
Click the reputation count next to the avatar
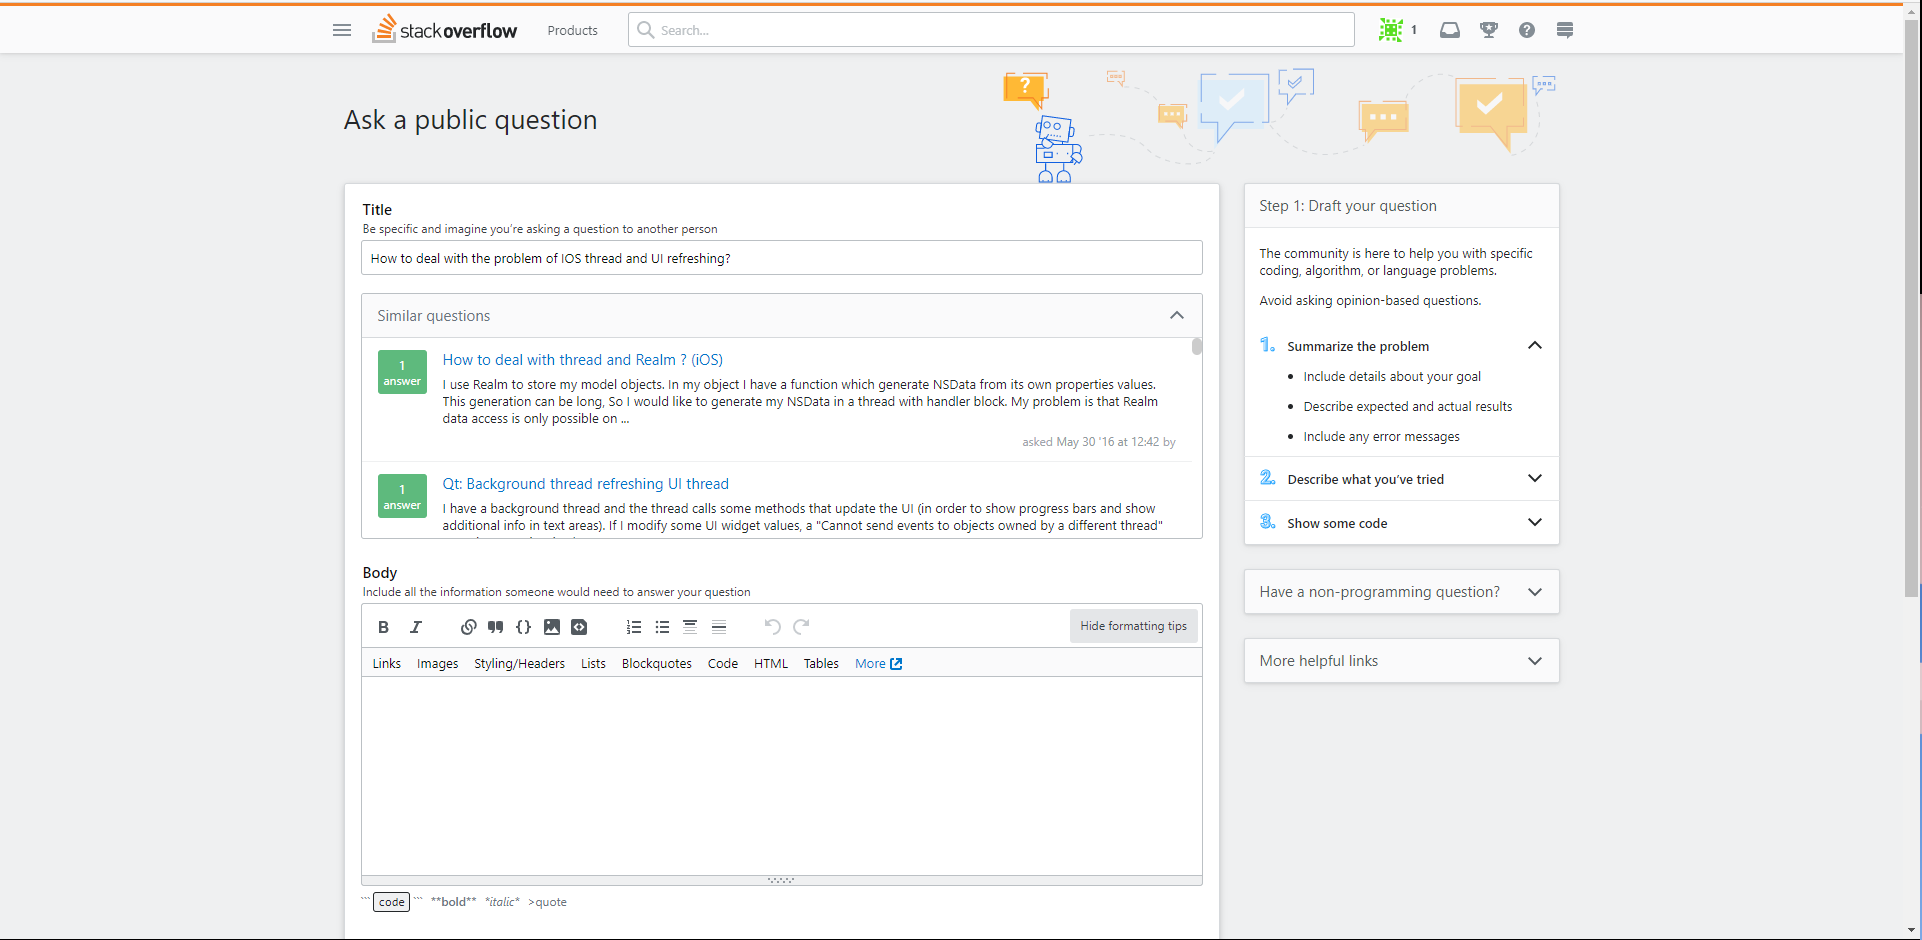click(1414, 30)
